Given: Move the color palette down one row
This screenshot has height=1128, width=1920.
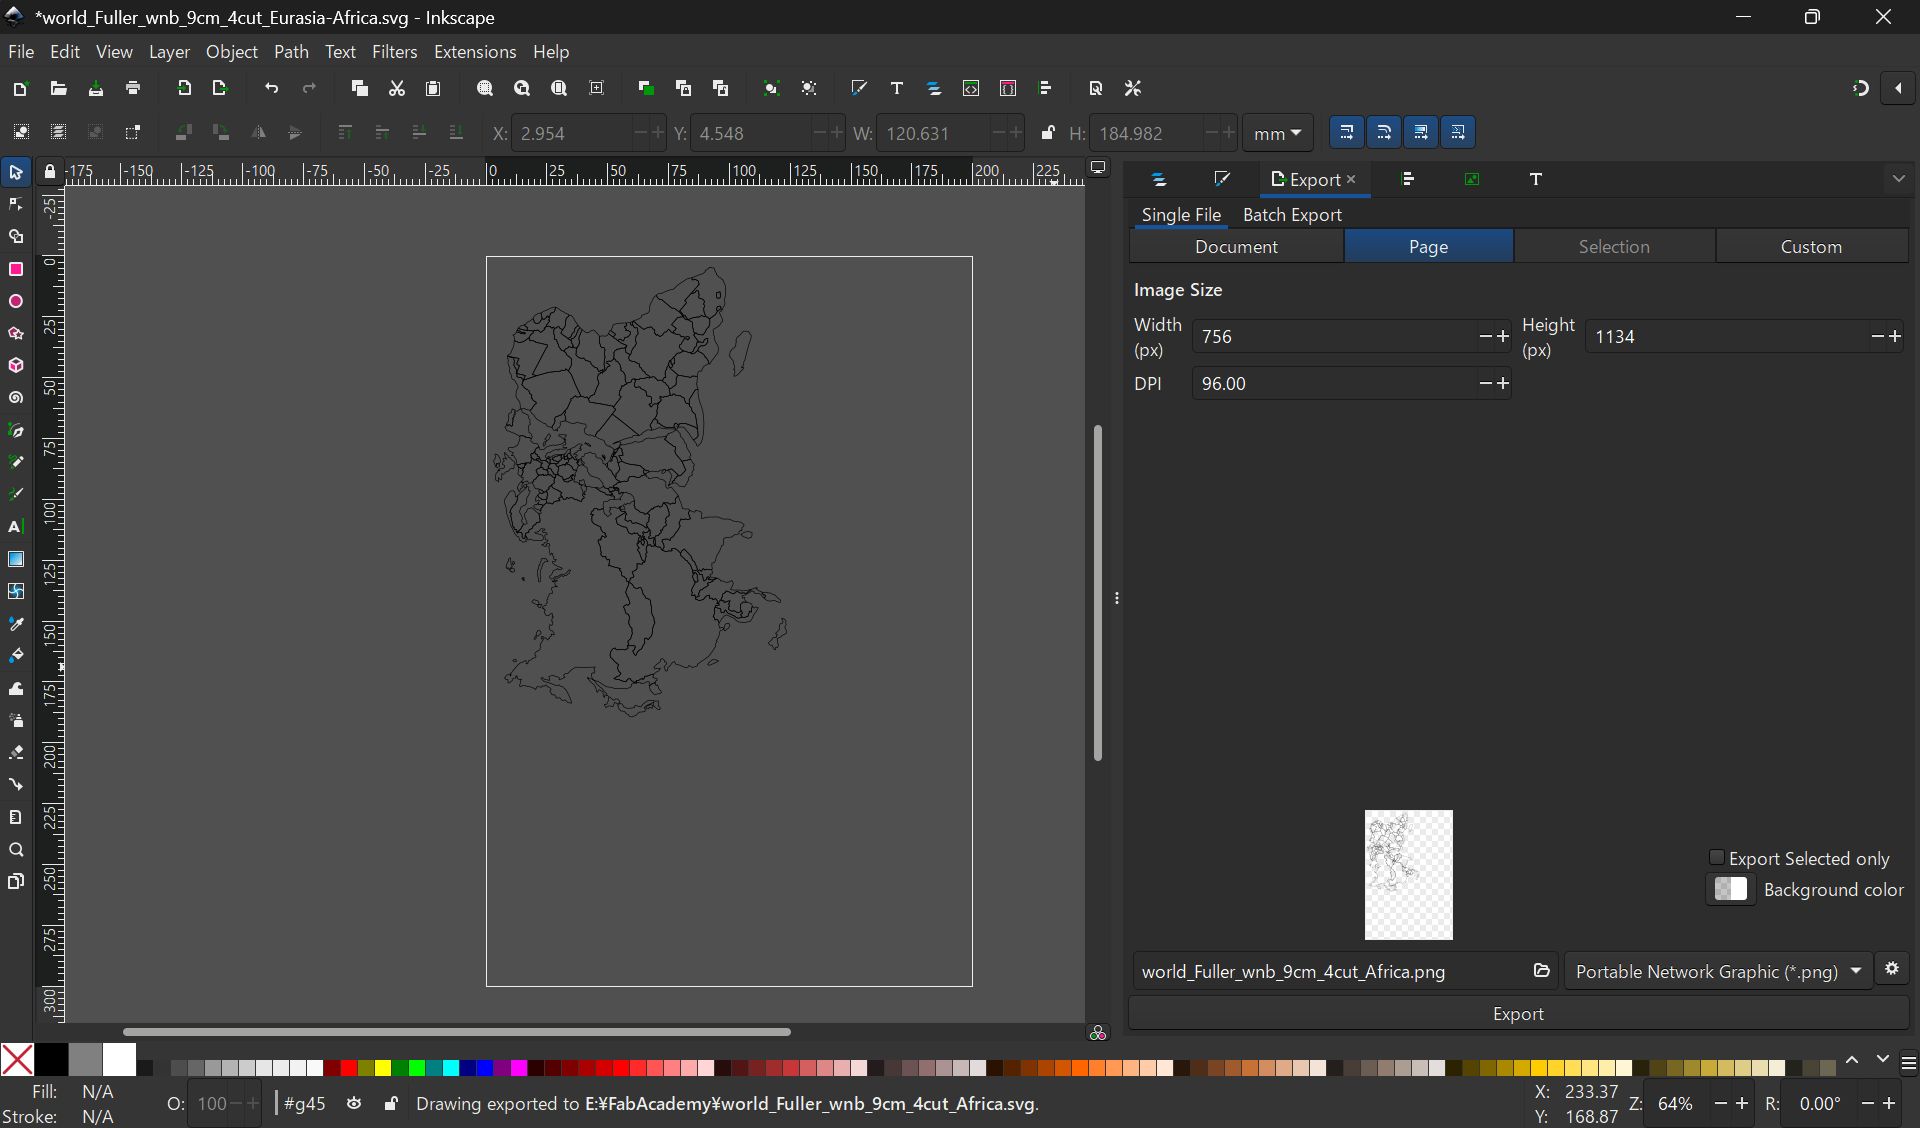Looking at the screenshot, I should [1882, 1060].
